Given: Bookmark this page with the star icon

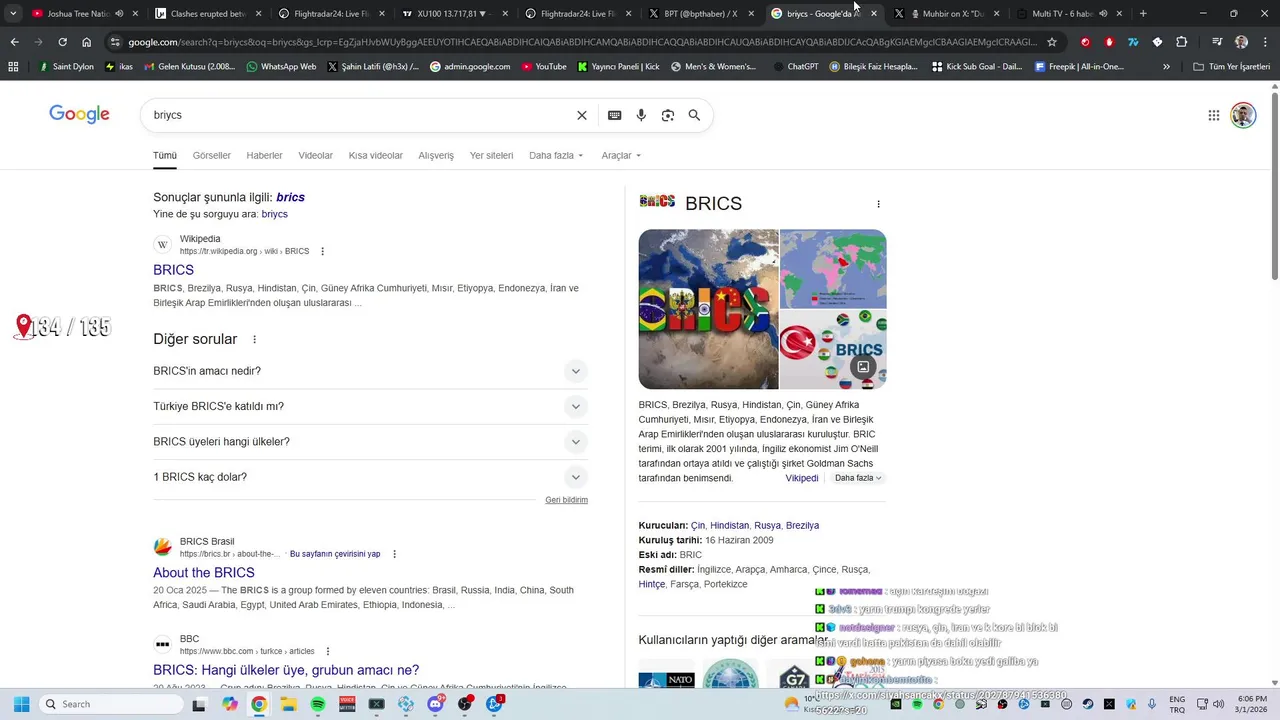Looking at the screenshot, I should (1052, 42).
